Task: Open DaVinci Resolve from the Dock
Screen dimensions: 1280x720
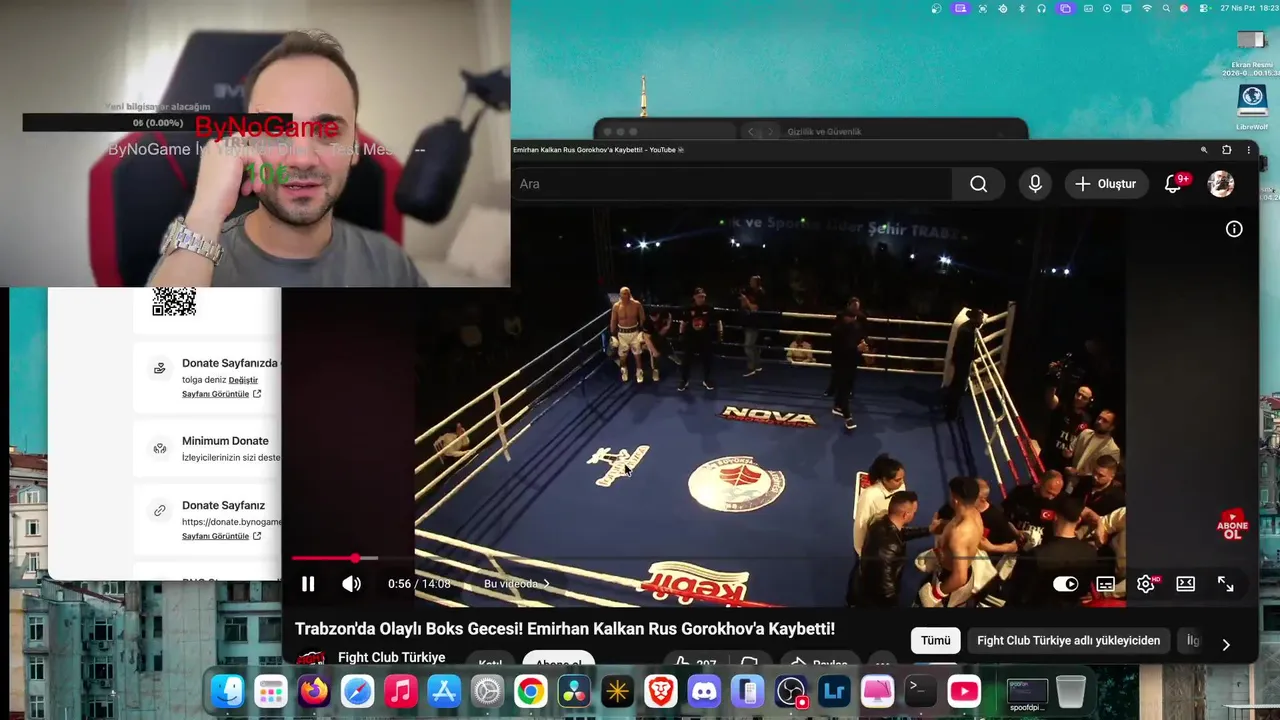Action: (x=574, y=691)
